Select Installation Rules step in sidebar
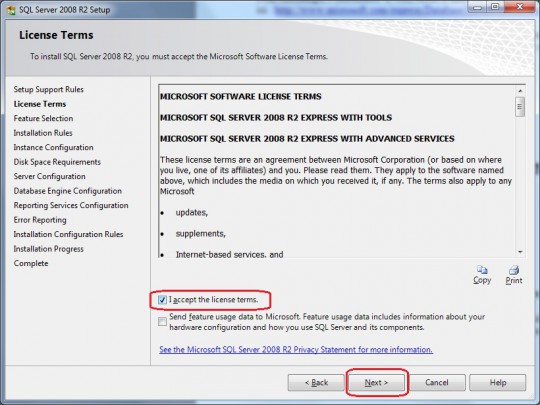Screen dimensions: 540x405 43,133
